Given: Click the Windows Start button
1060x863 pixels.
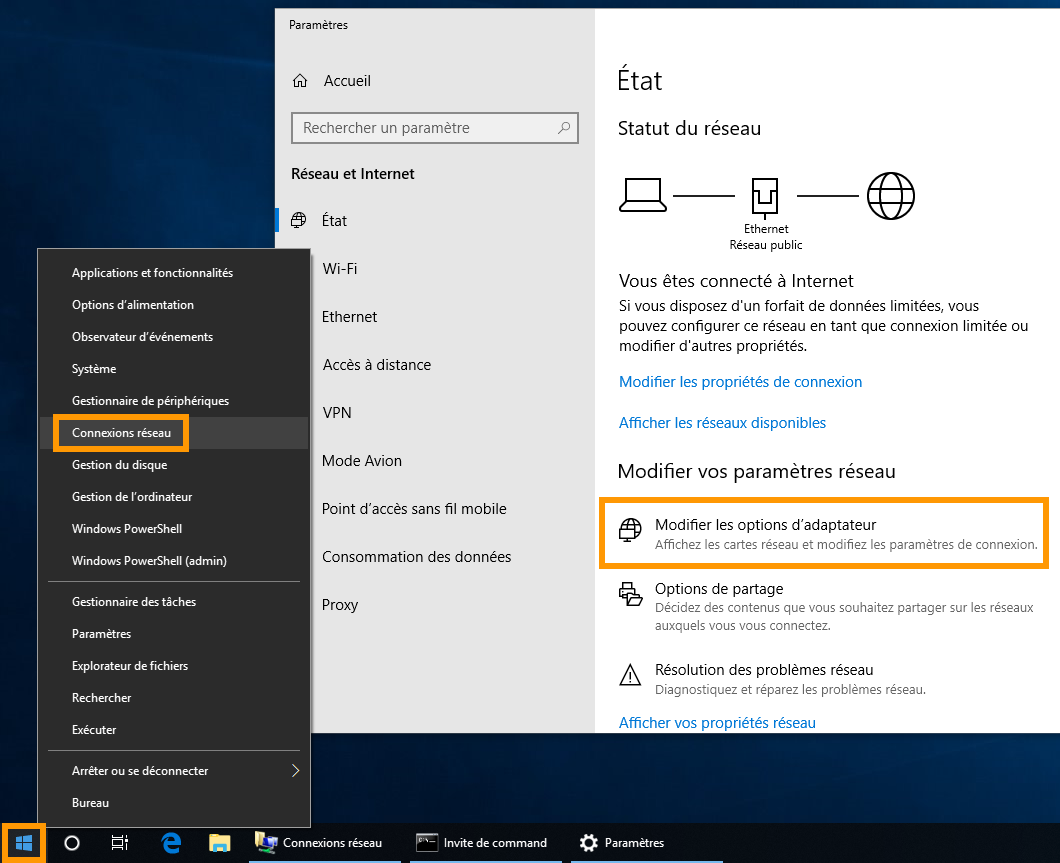Looking at the screenshot, I should pyautogui.click(x=24, y=843).
